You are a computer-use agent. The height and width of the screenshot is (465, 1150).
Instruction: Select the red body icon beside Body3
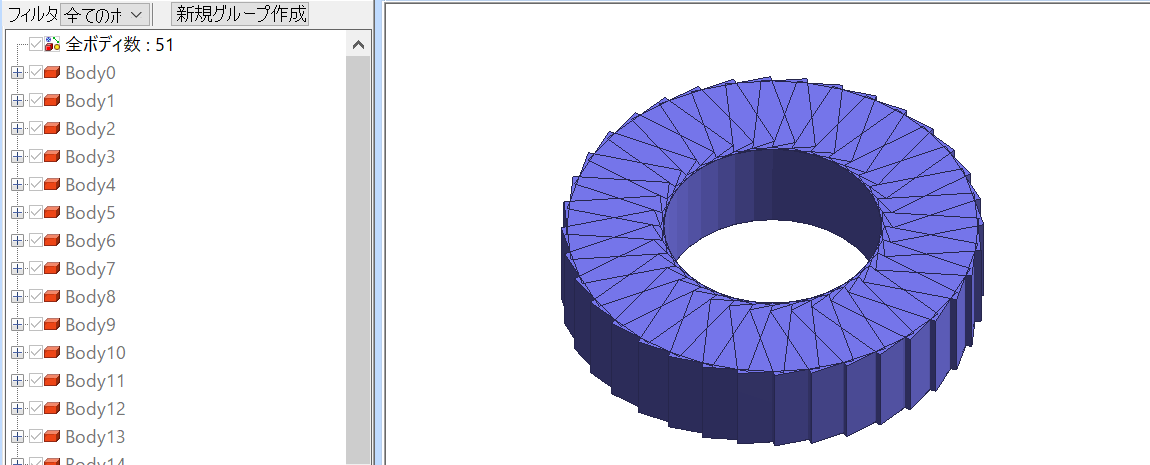(x=51, y=156)
